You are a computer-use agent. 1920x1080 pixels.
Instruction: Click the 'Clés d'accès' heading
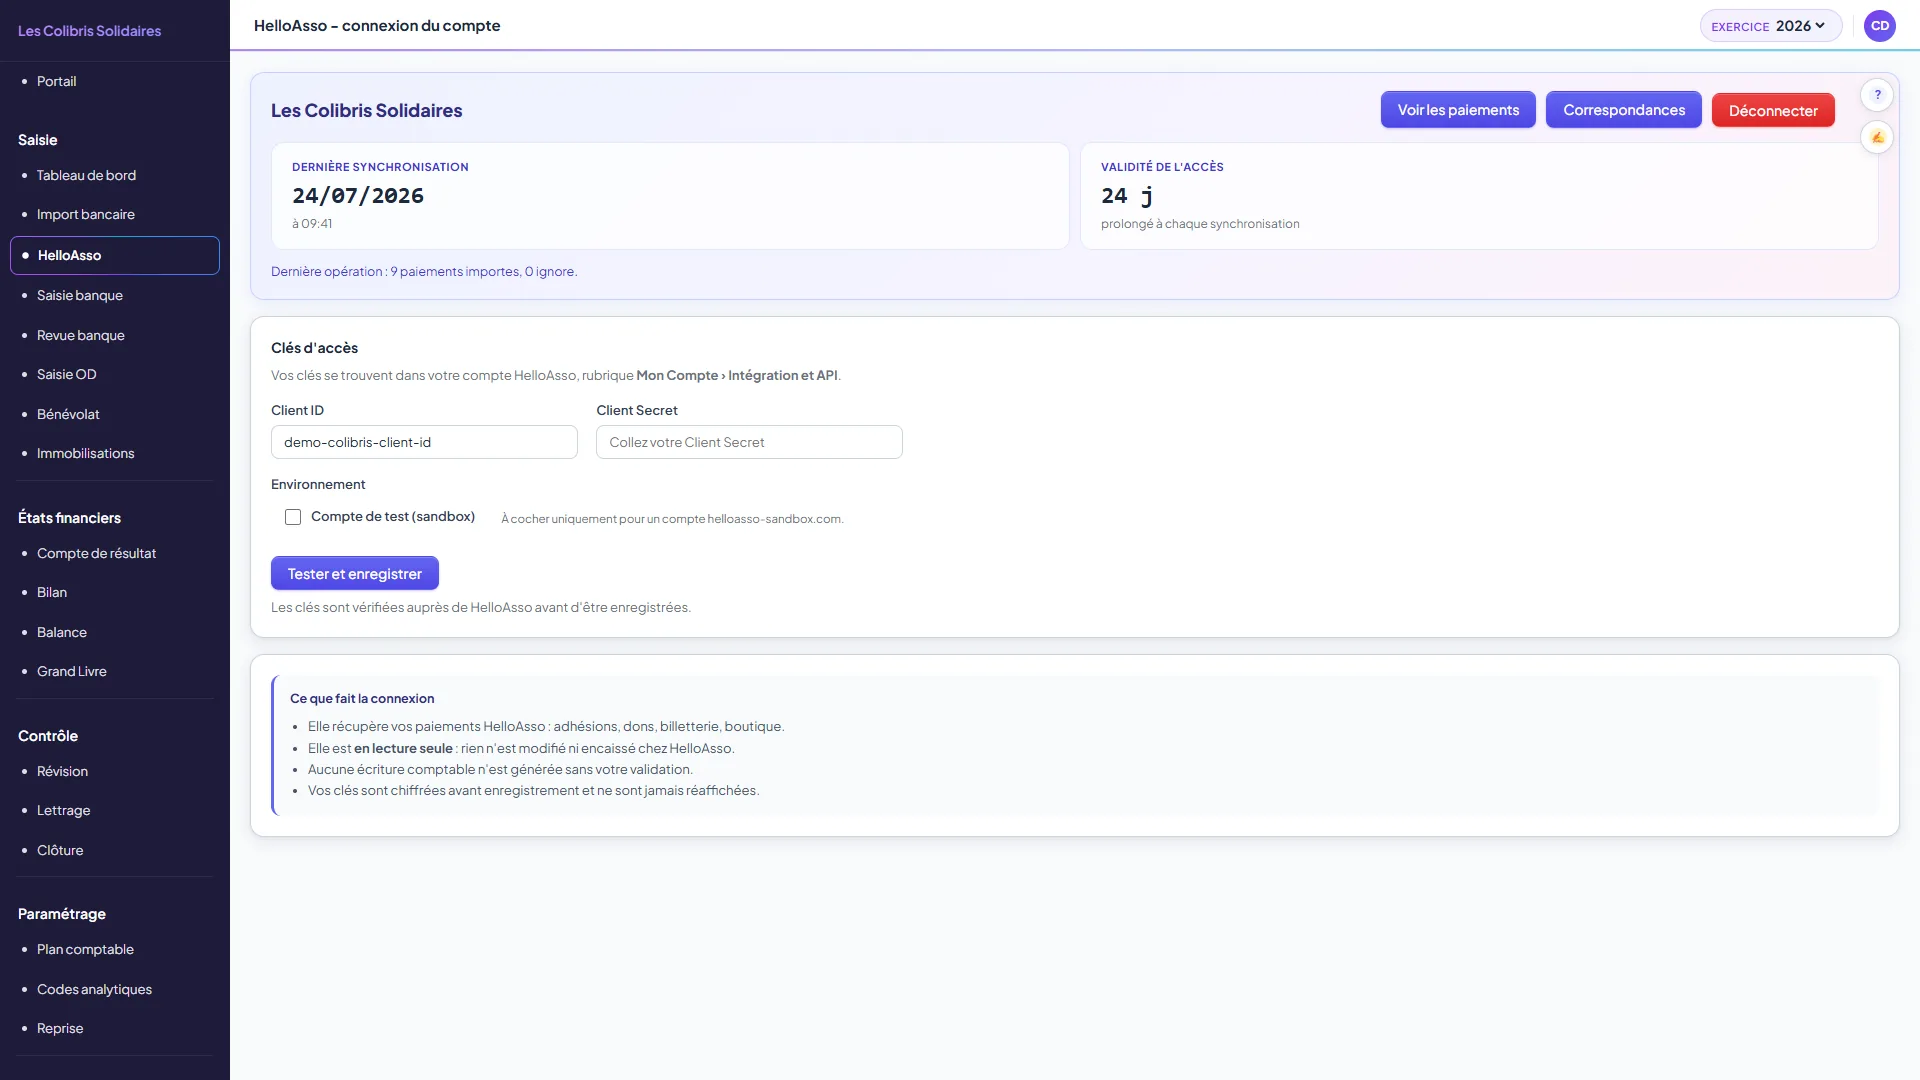pos(314,348)
